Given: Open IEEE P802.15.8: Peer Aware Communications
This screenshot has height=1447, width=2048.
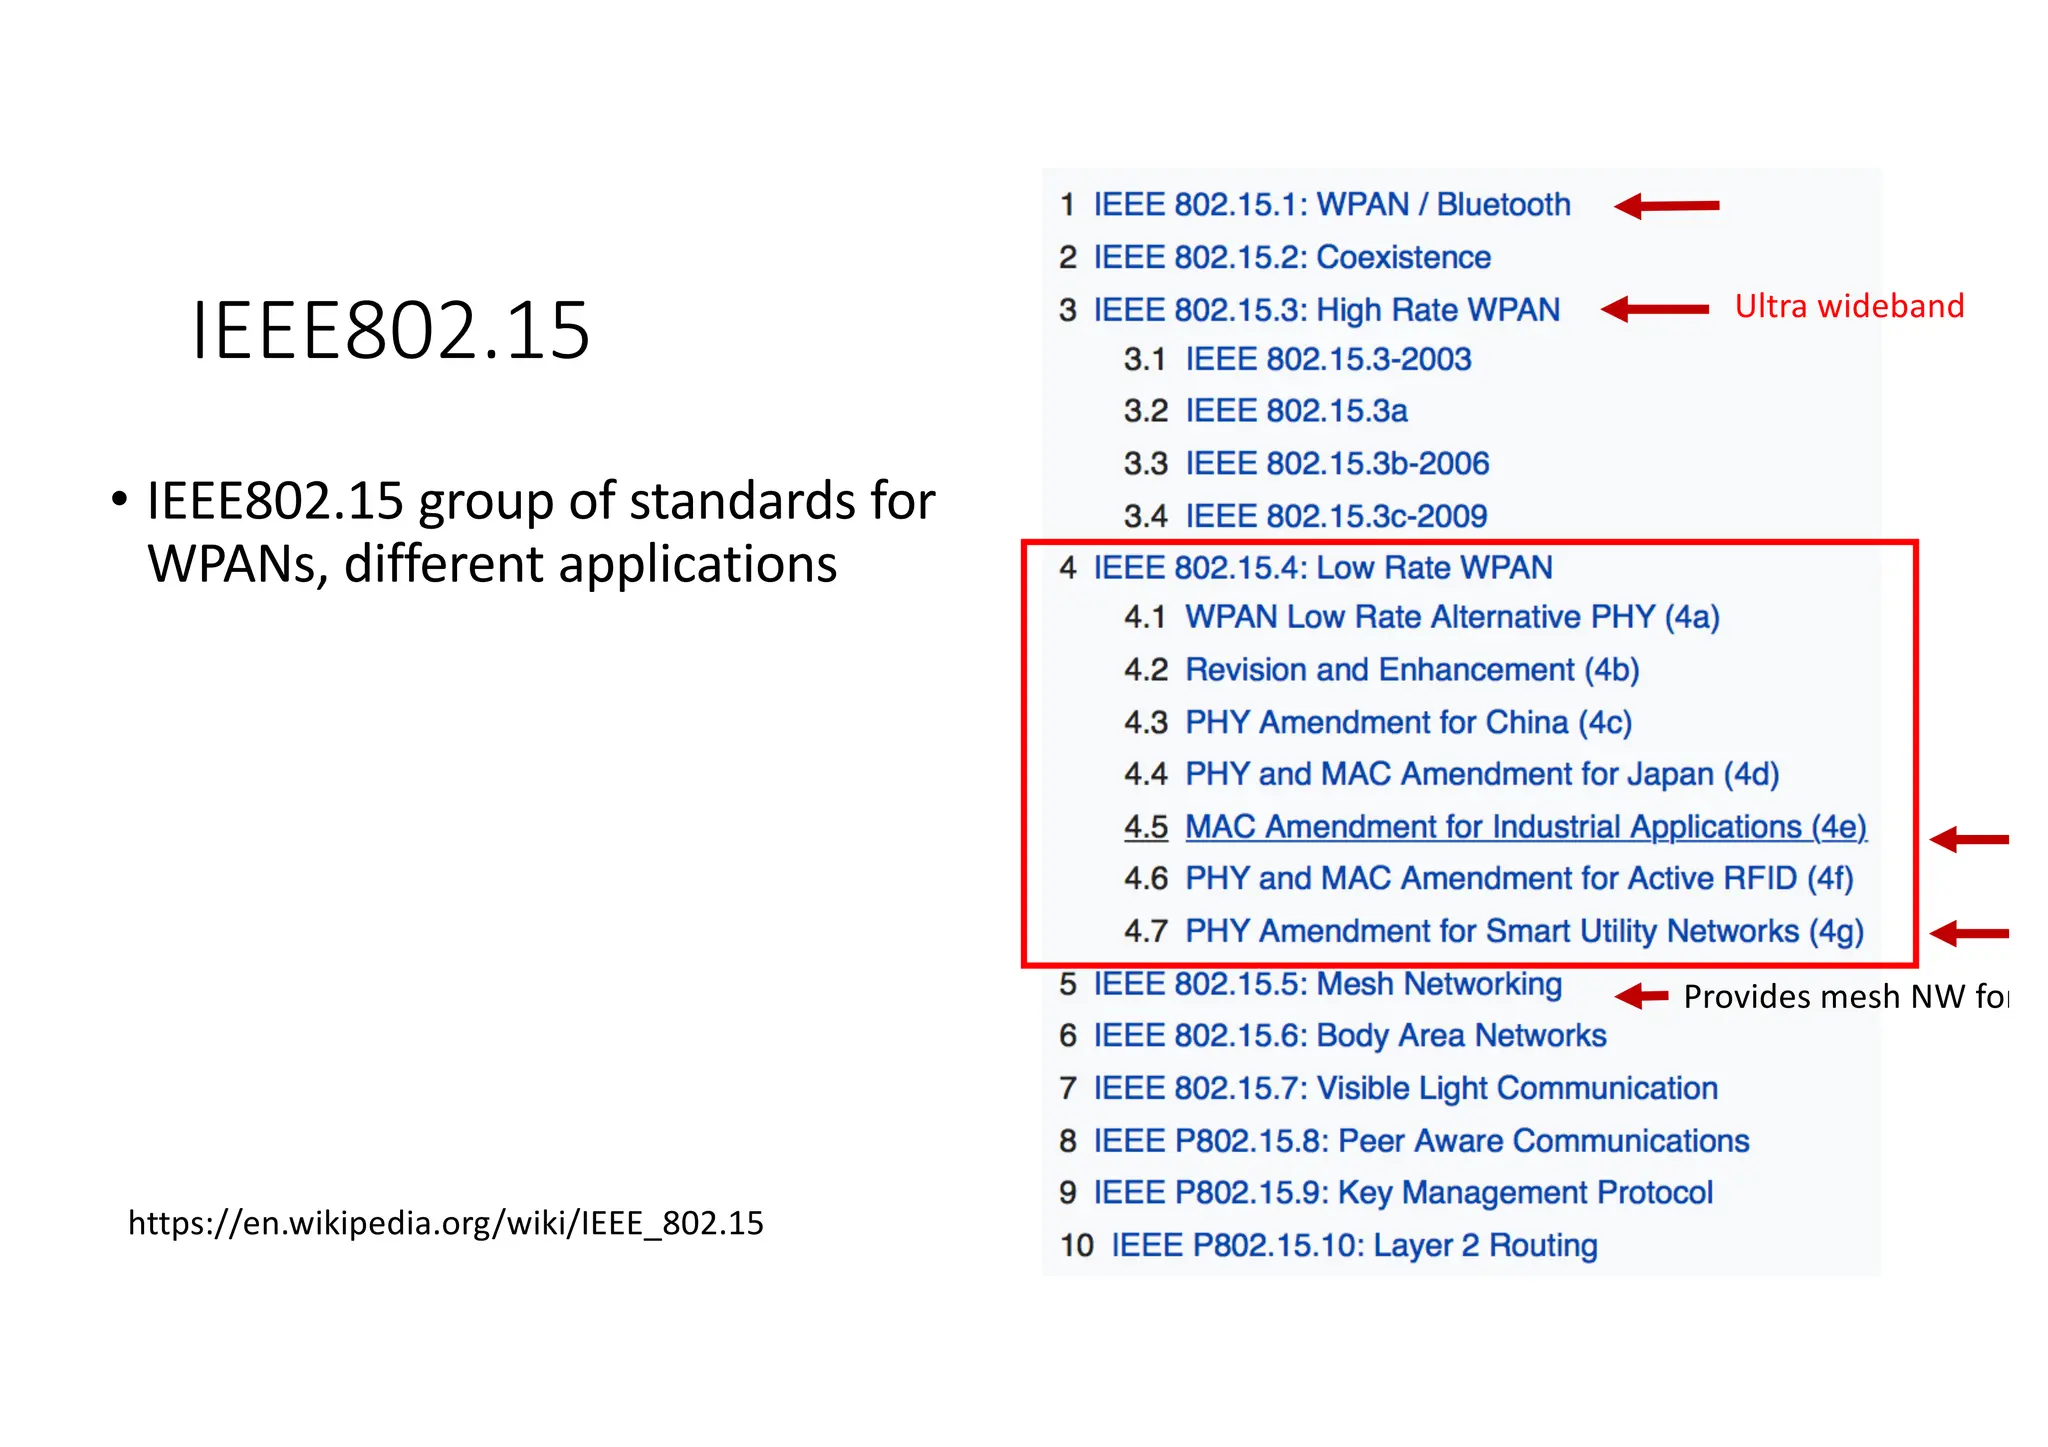Looking at the screenshot, I should [1421, 1142].
